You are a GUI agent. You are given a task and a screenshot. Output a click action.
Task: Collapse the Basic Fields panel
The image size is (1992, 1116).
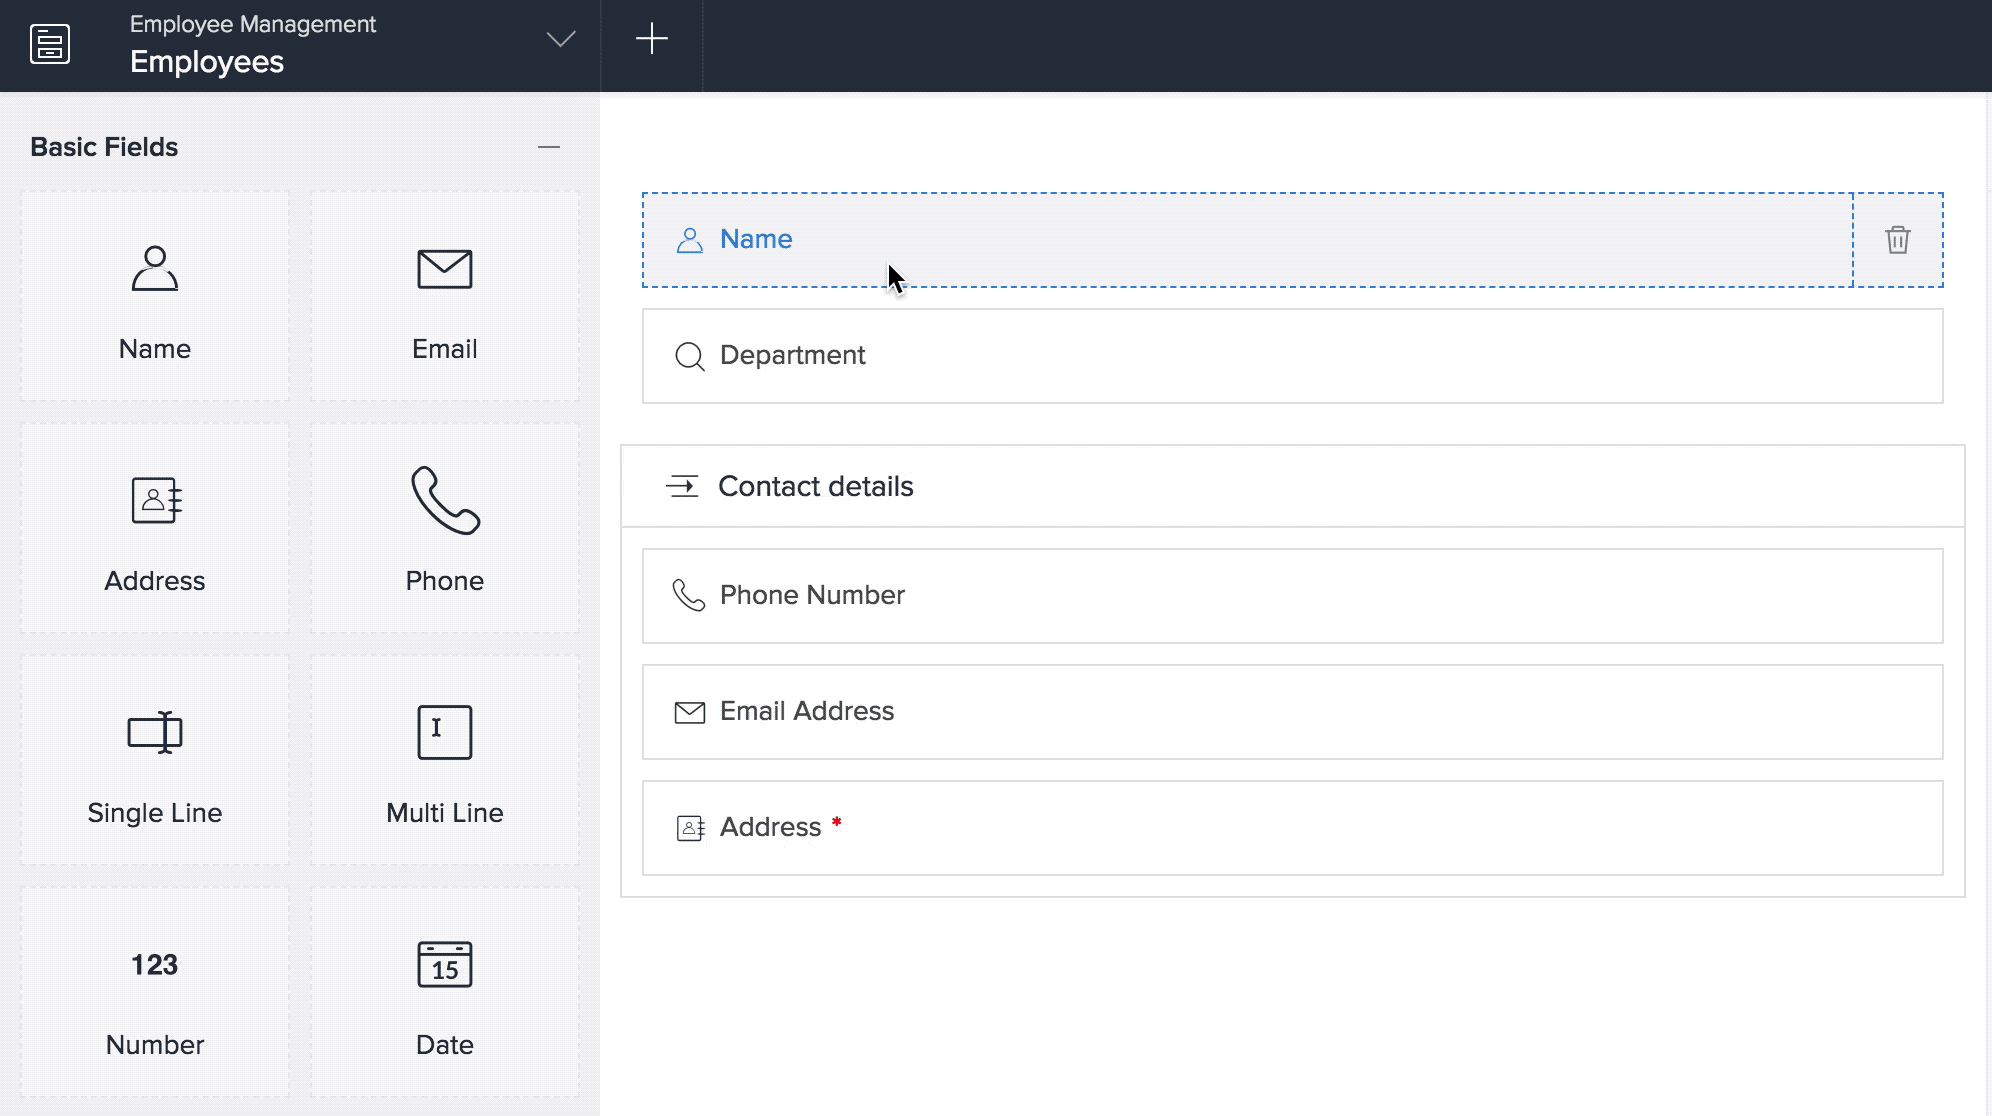click(548, 146)
